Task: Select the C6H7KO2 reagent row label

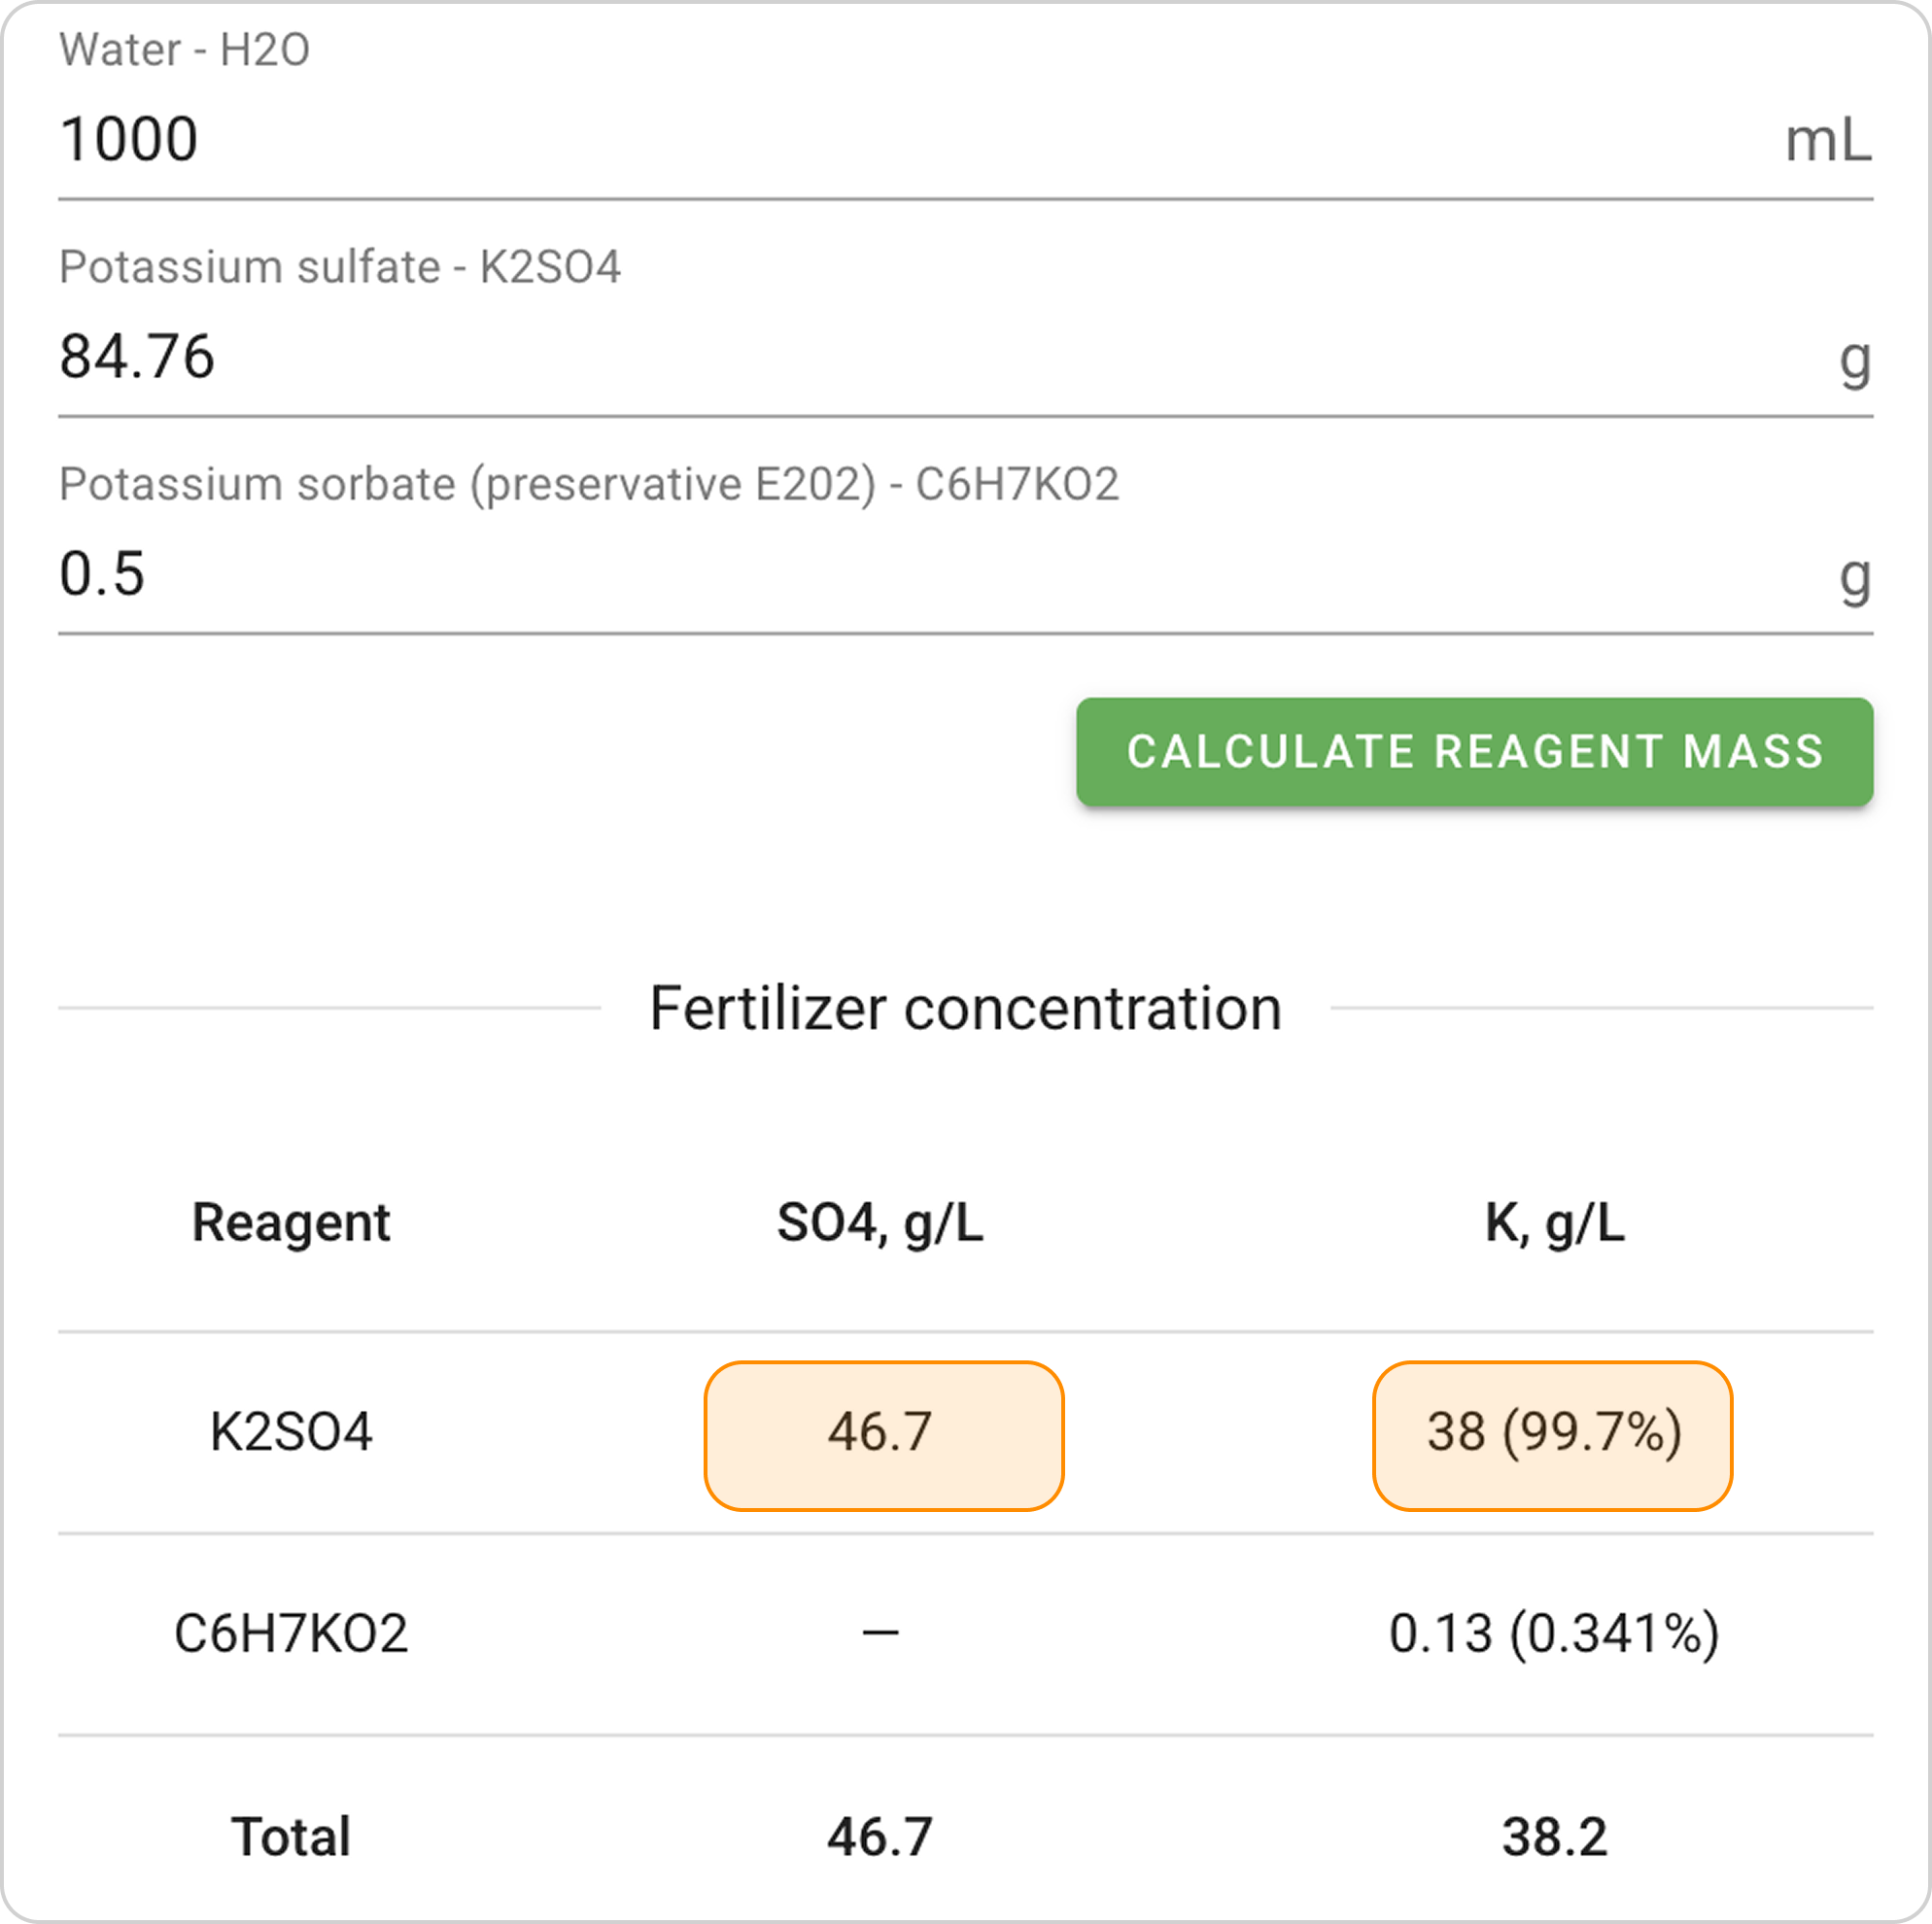Action: 291,1634
